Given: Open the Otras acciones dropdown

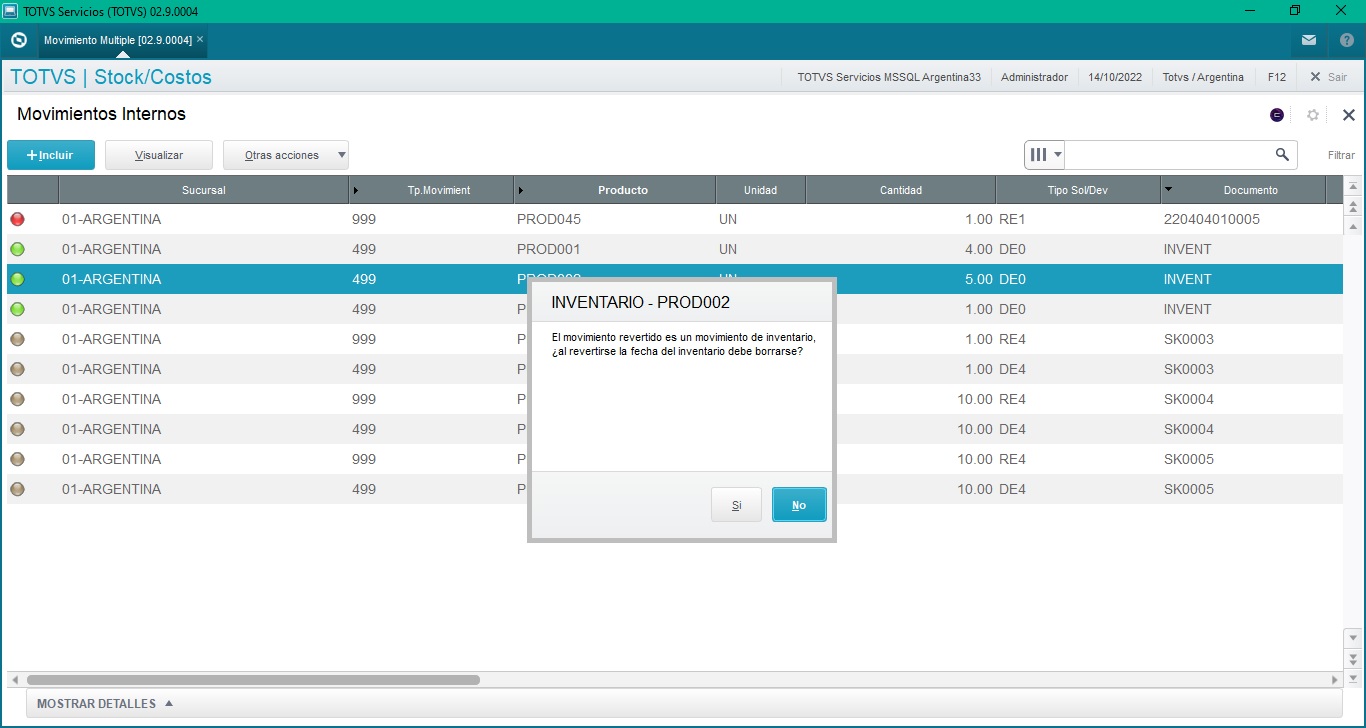Looking at the screenshot, I should point(286,155).
